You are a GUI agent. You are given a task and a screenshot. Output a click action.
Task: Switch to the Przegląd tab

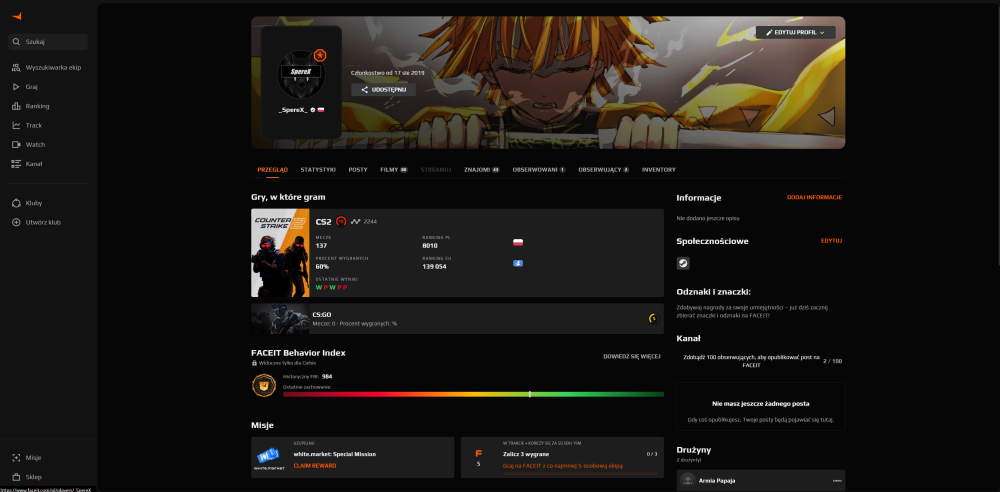(x=272, y=170)
